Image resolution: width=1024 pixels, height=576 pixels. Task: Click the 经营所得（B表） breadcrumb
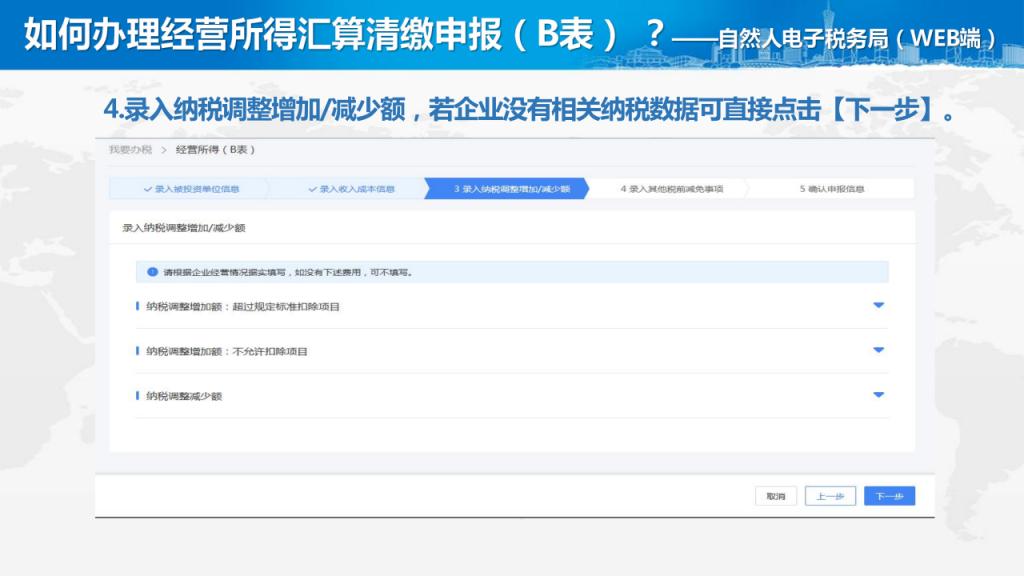pos(216,150)
